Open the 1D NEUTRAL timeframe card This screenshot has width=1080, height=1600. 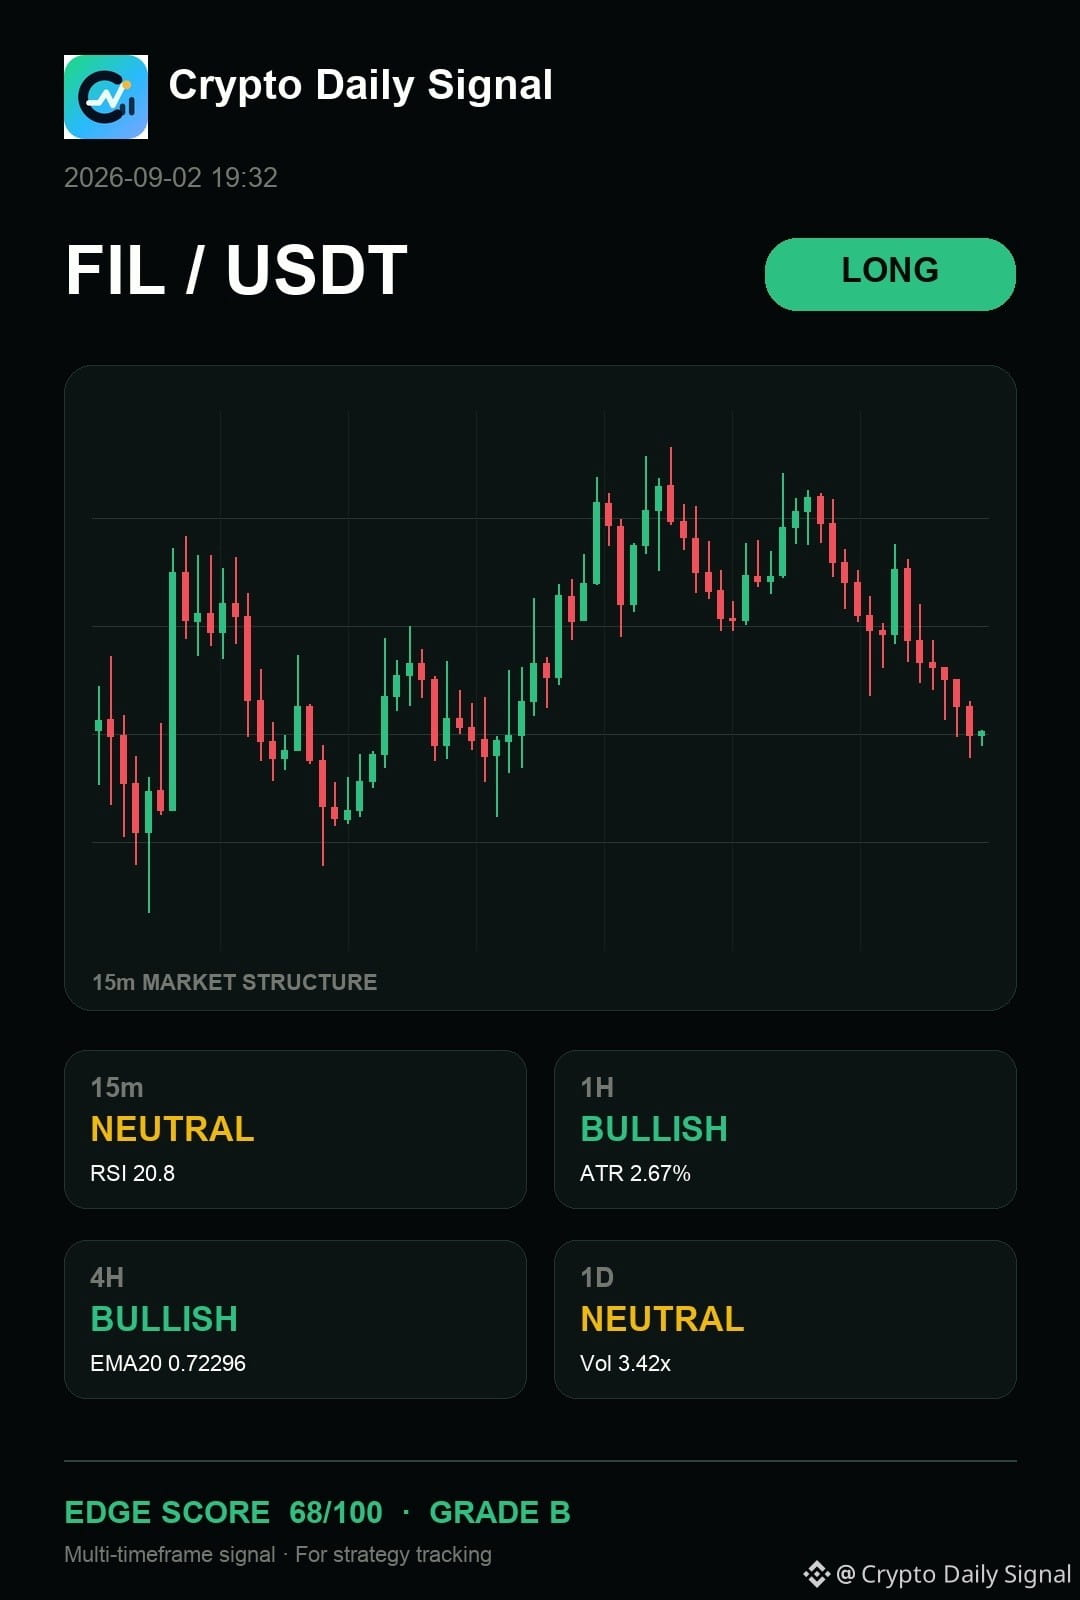point(785,1319)
